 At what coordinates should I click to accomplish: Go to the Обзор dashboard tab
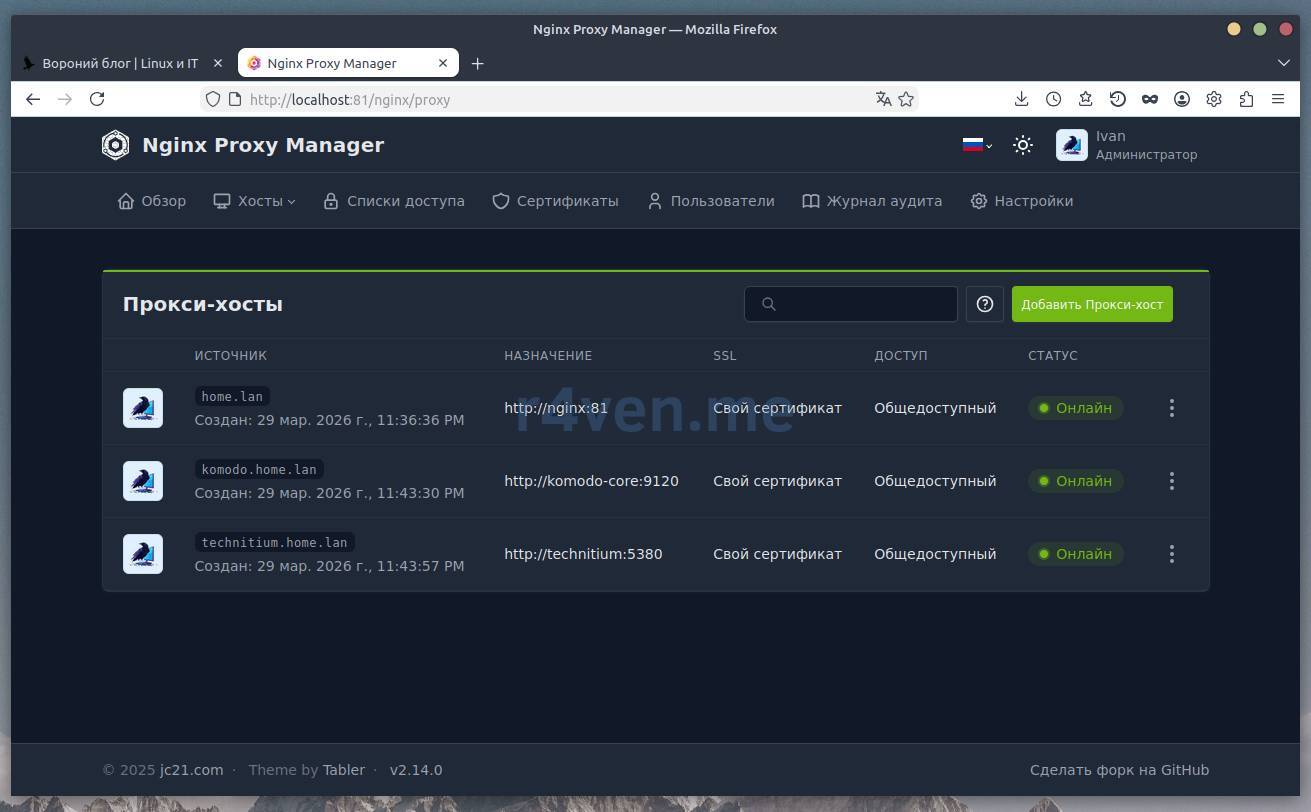tap(152, 201)
